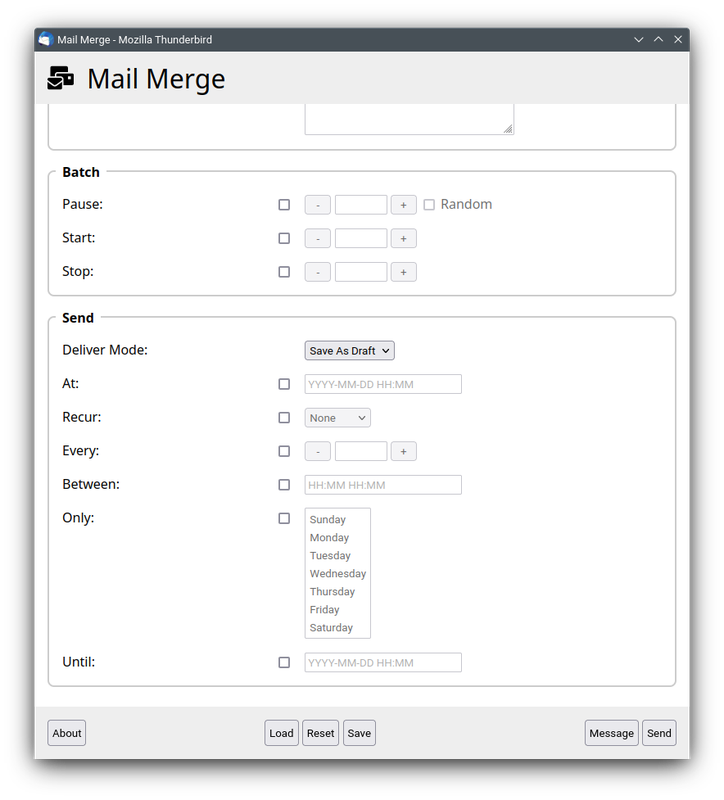Enable the At checkbox
The image size is (724, 800).
pyautogui.click(x=284, y=384)
